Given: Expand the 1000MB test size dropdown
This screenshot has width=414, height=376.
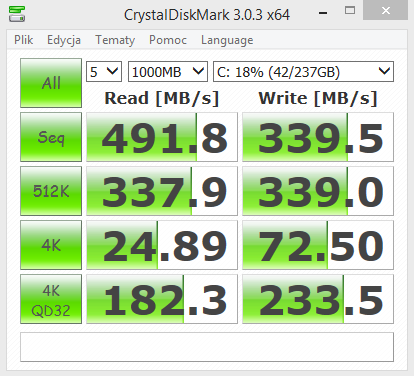Looking at the screenshot, I should pyautogui.click(x=168, y=72).
